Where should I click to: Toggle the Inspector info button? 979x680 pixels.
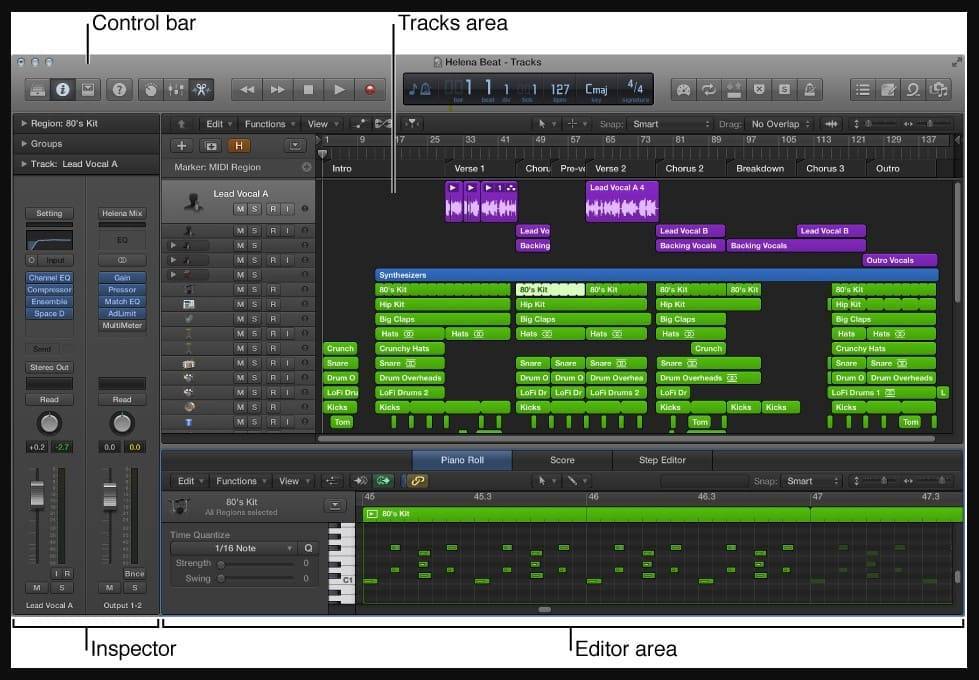[x=62, y=90]
